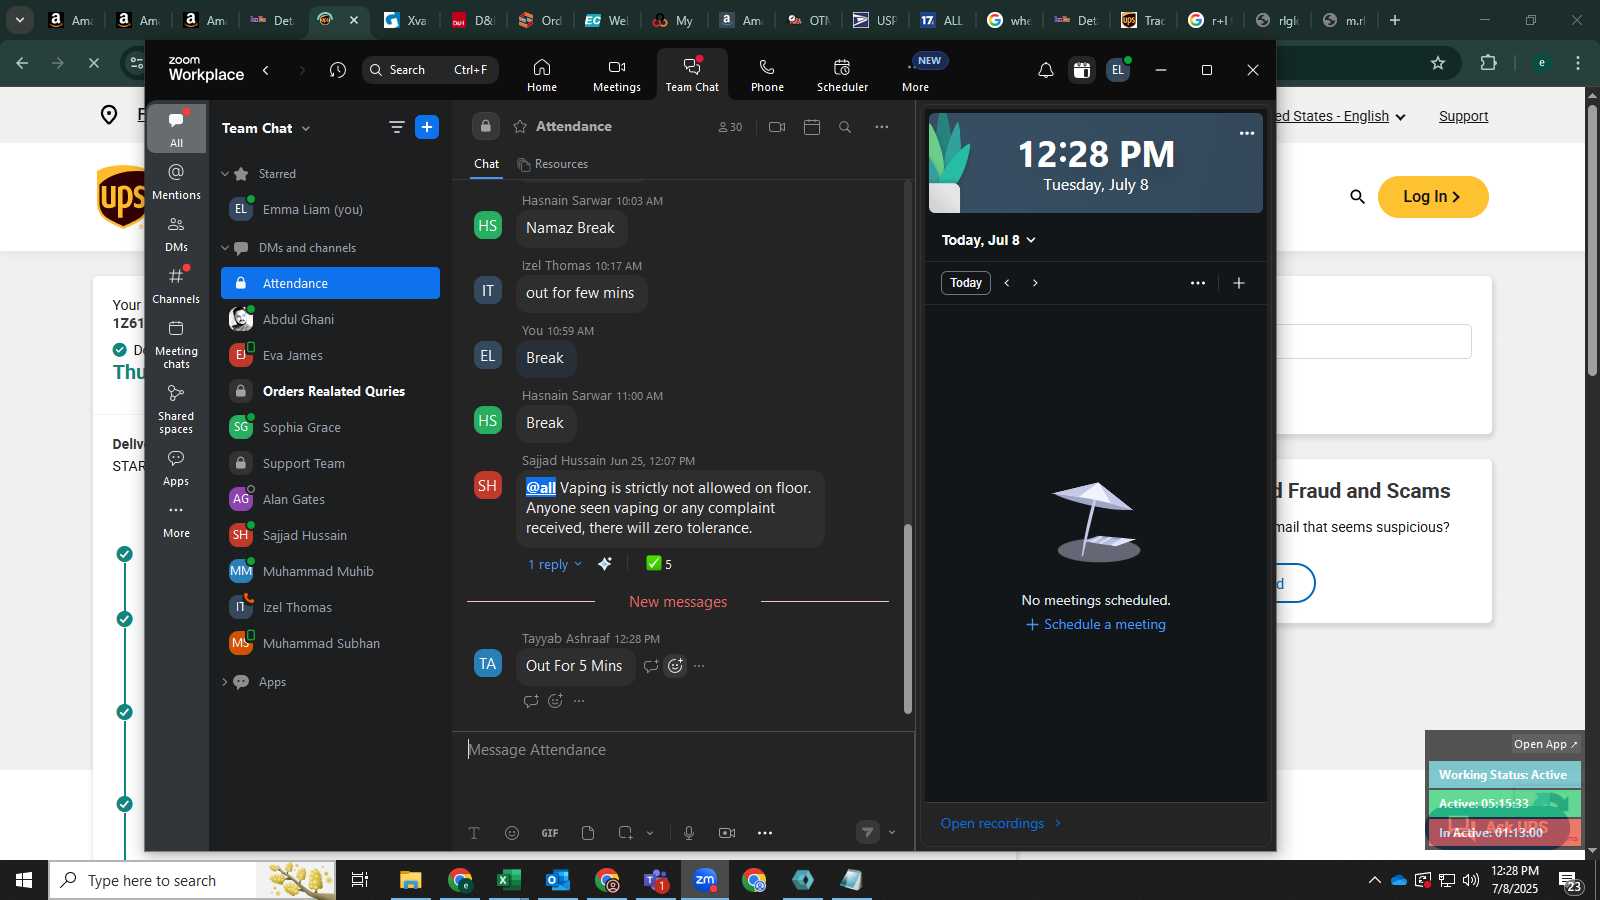Select Orders Realated Quries channel
The image size is (1600, 900).
(330, 391)
